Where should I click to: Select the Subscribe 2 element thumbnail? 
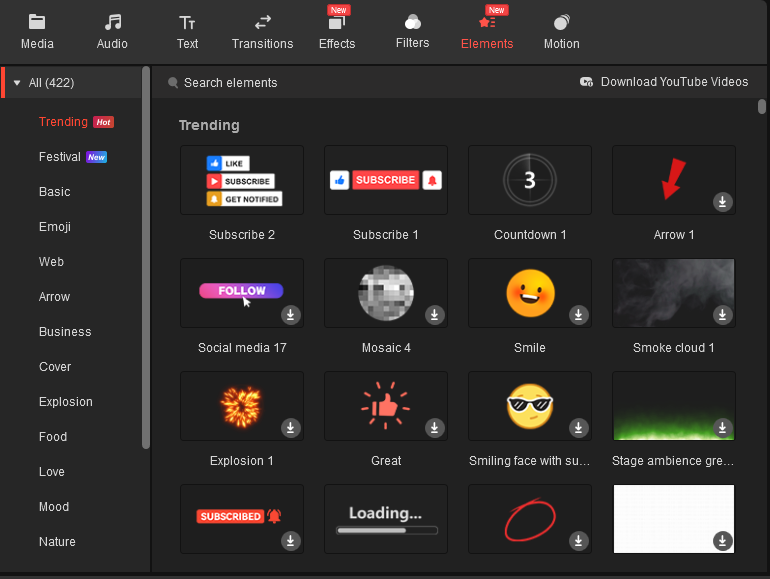coord(242,180)
